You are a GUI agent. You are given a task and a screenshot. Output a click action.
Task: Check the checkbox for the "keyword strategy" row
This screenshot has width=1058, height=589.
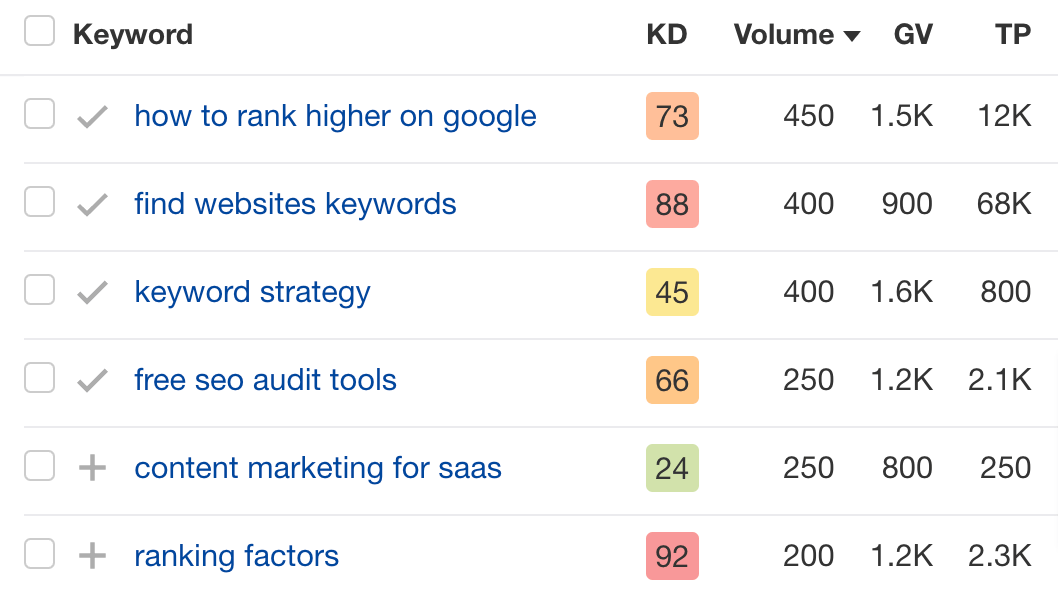(x=39, y=292)
